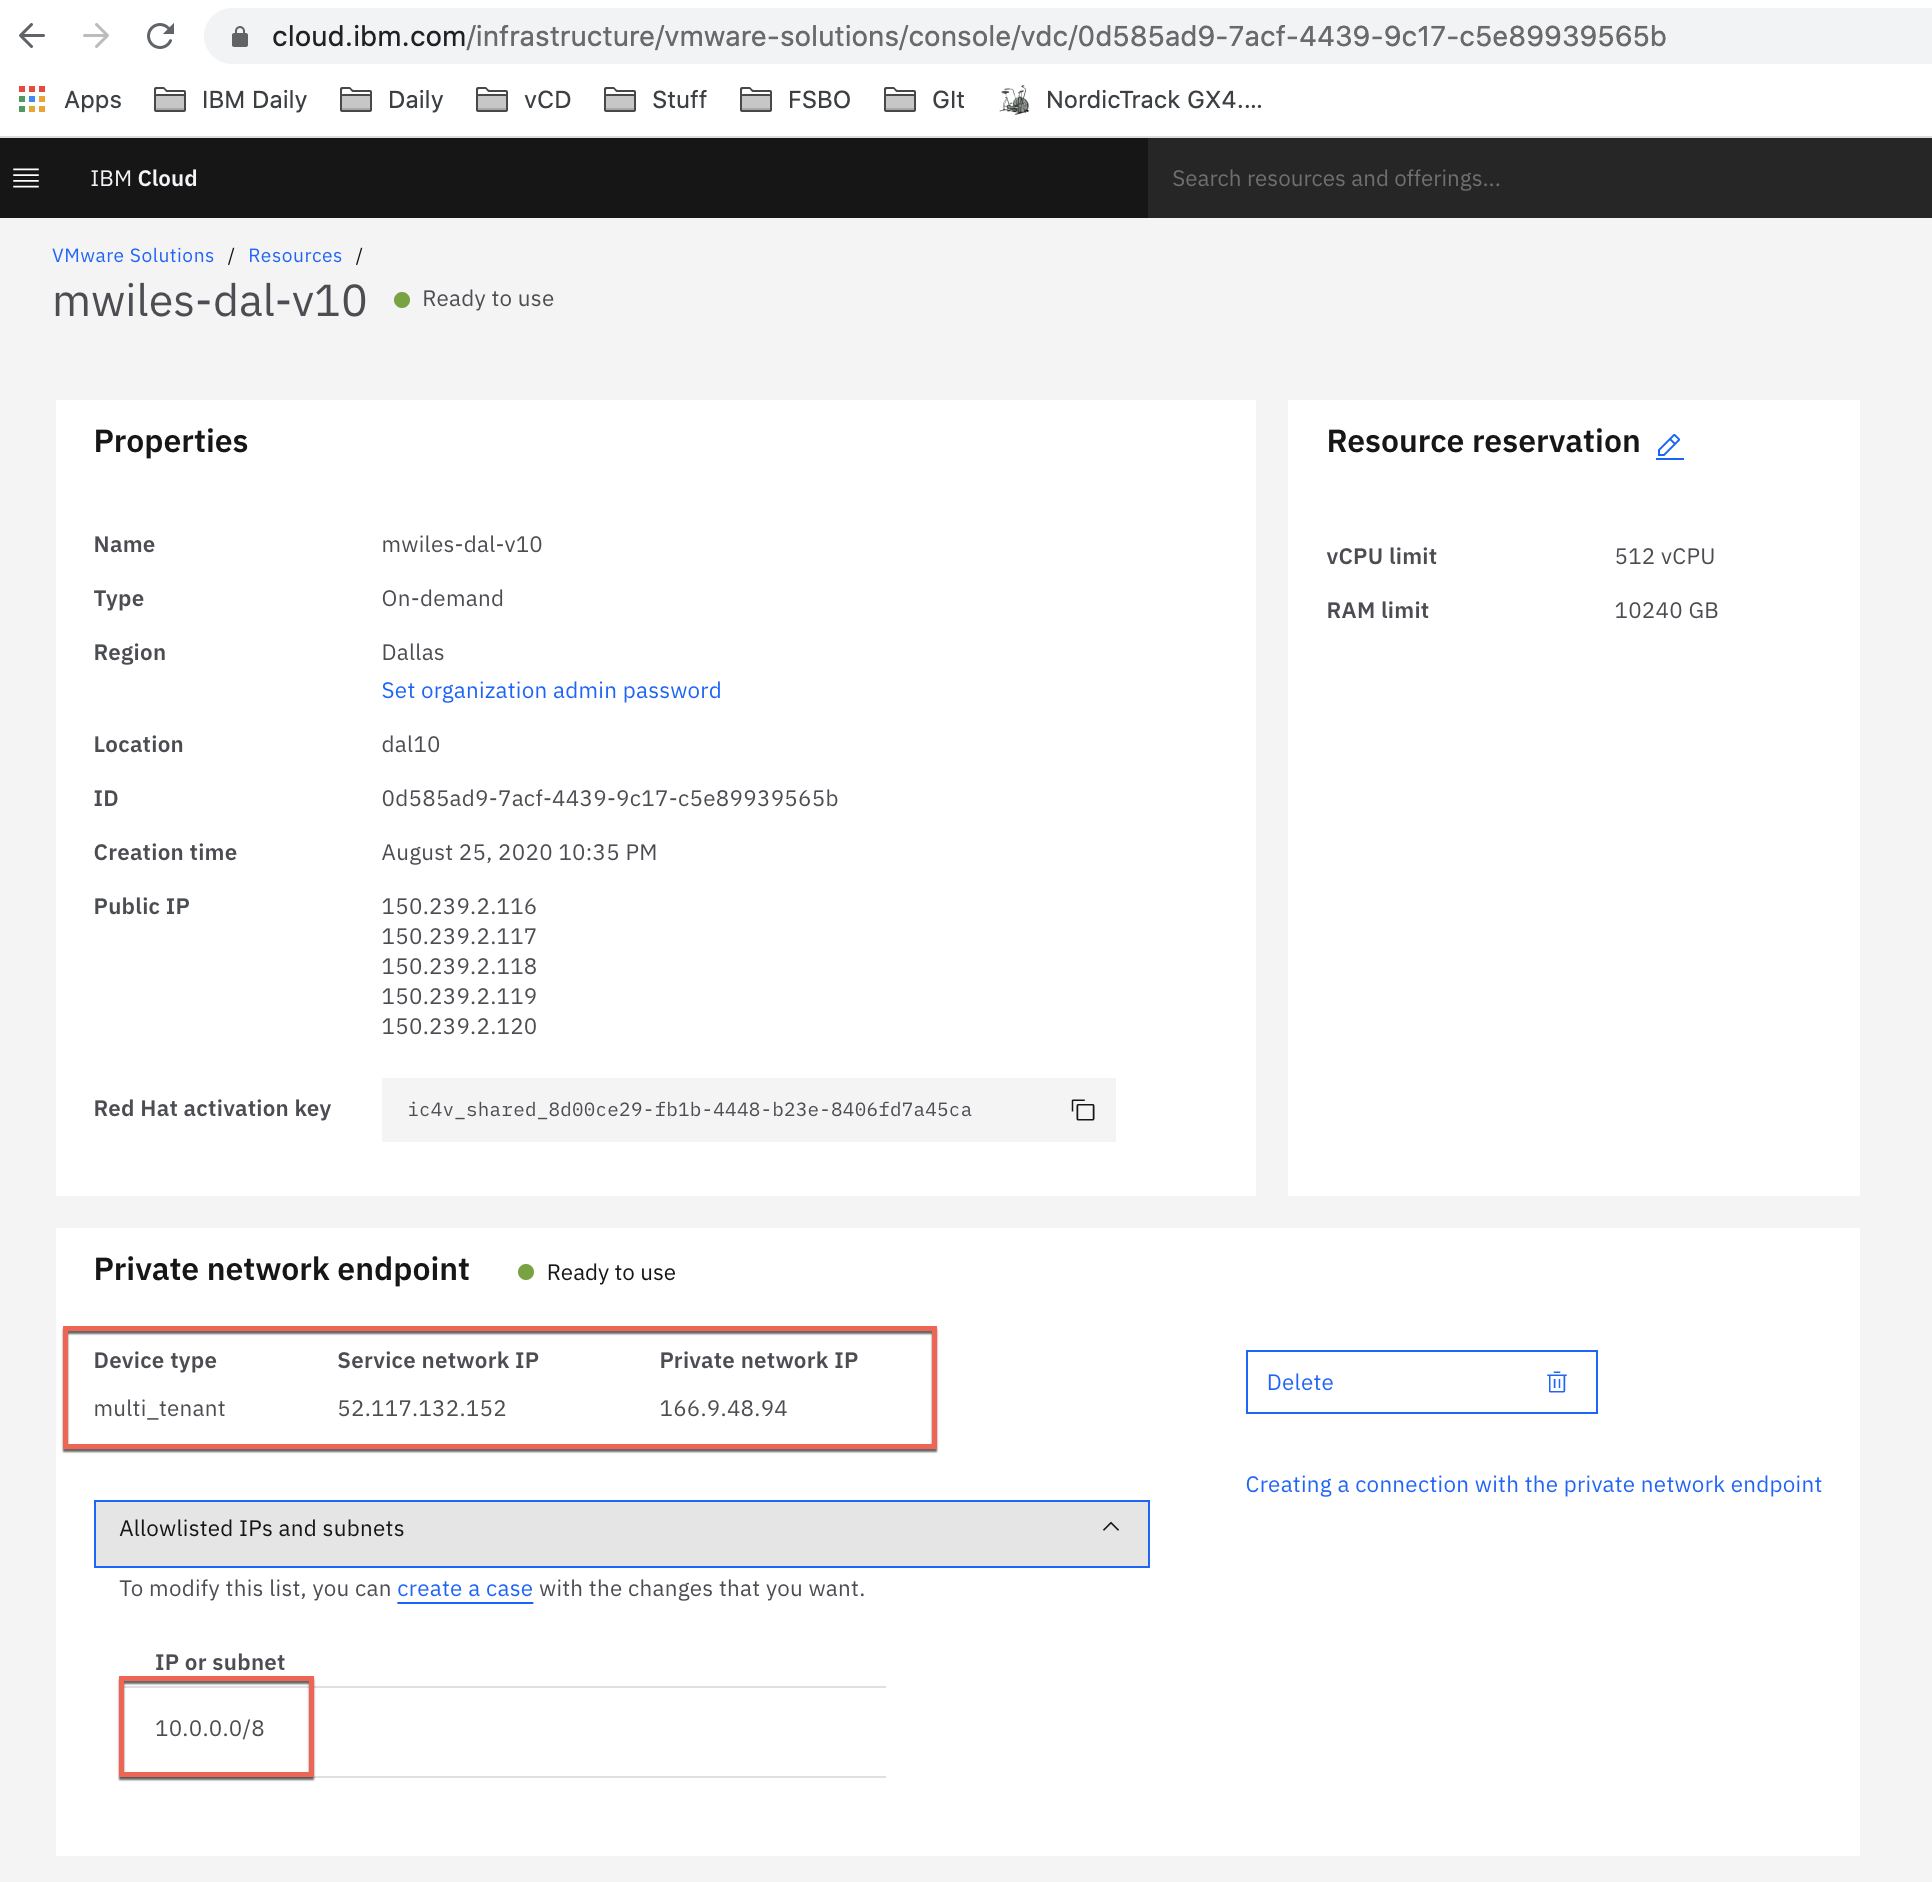Open the IBM Cloud hamburger navigation menu
Image resolution: width=1932 pixels, height=1882 pixels.
[26, 178]
